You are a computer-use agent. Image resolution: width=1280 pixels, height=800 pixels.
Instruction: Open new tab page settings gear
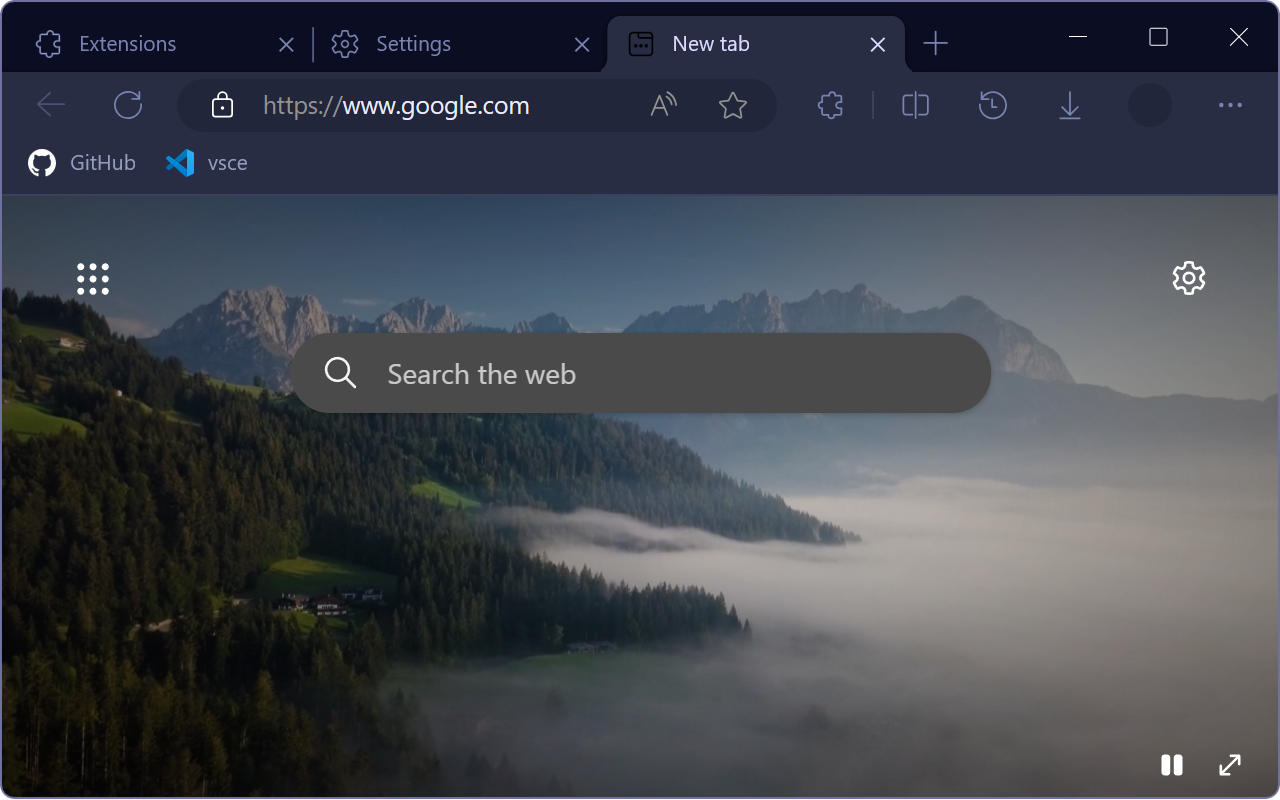[x=1189, y=278]
